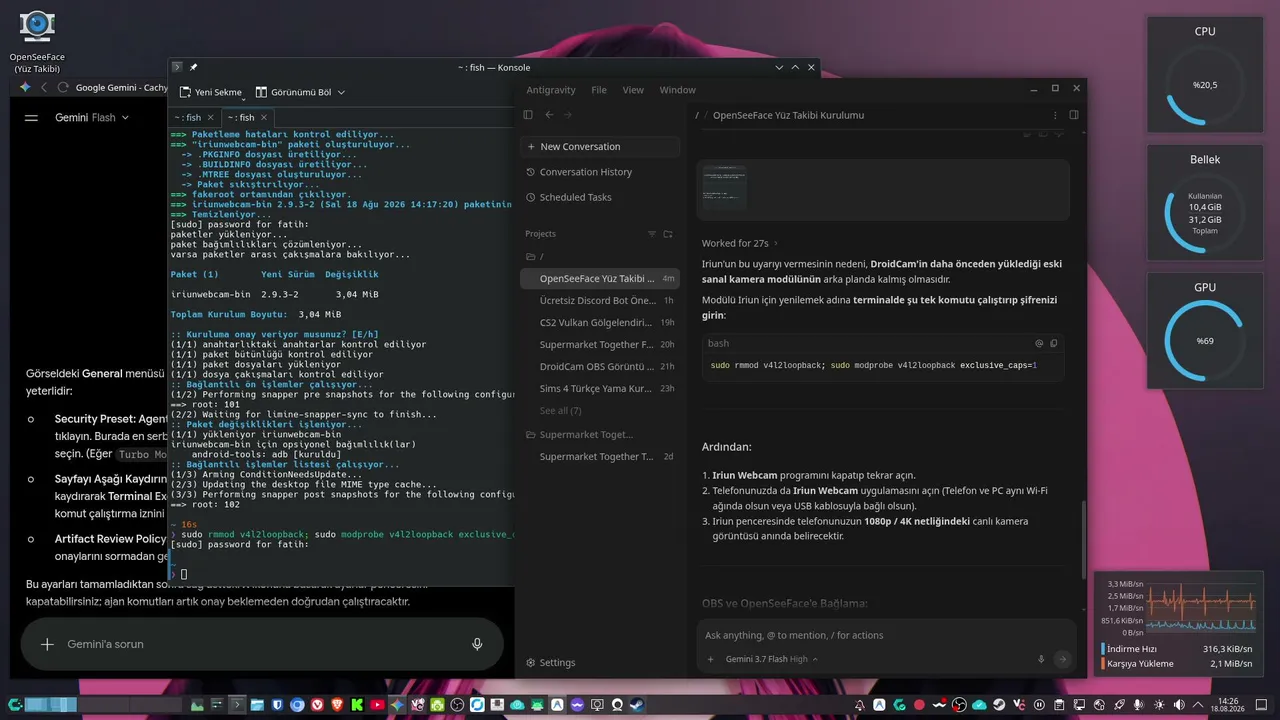Viewport: 1280px width, 720px height.
Task: Click the plus icon in Gemini prompt bar
Action: pyautogui.click(x=46, y=644)
